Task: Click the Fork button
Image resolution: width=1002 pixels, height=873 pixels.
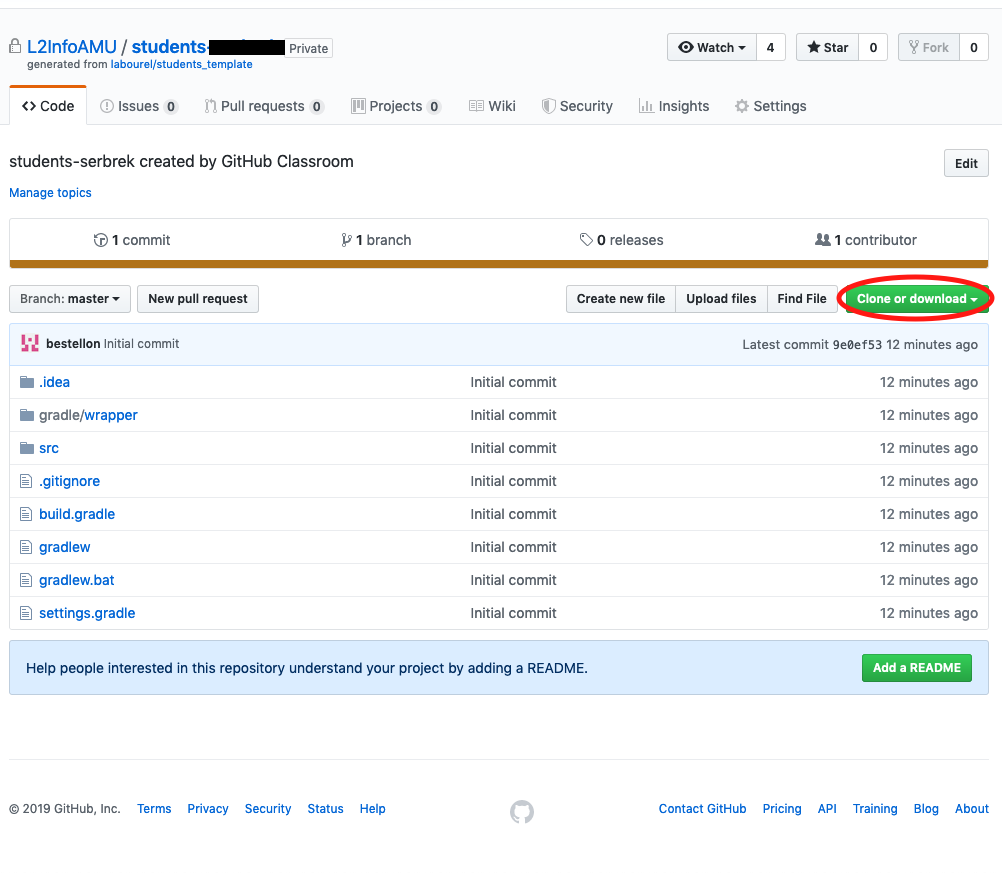Action: click(929, 47)
